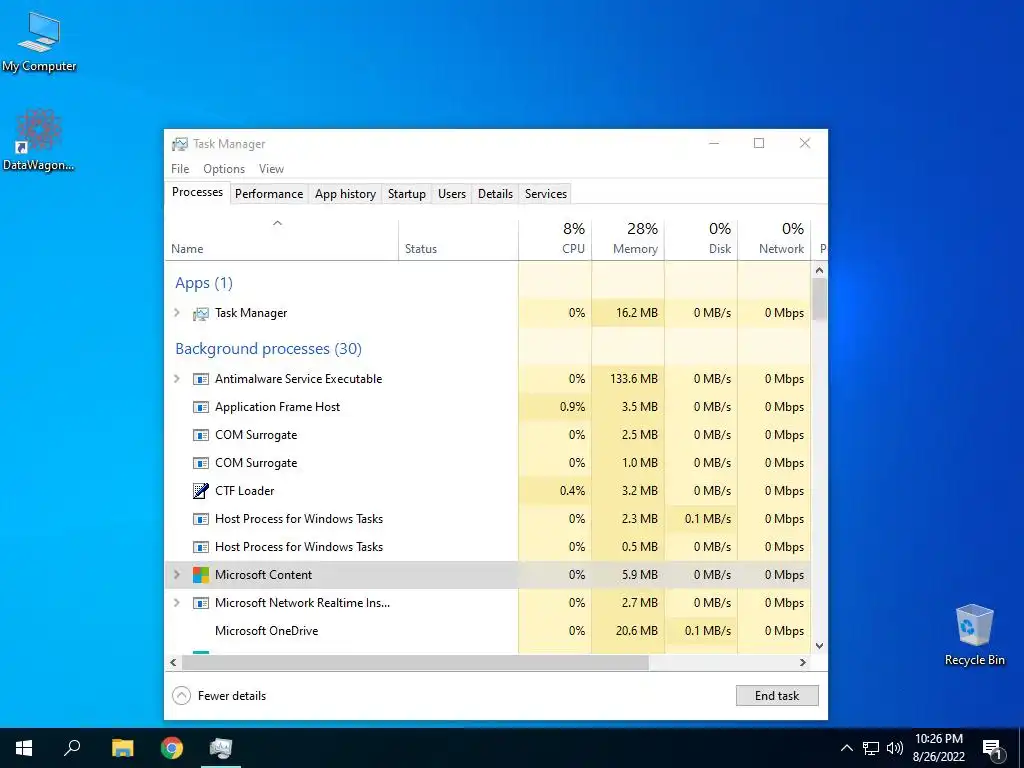Open the notification action center

[x=993, y=749]
